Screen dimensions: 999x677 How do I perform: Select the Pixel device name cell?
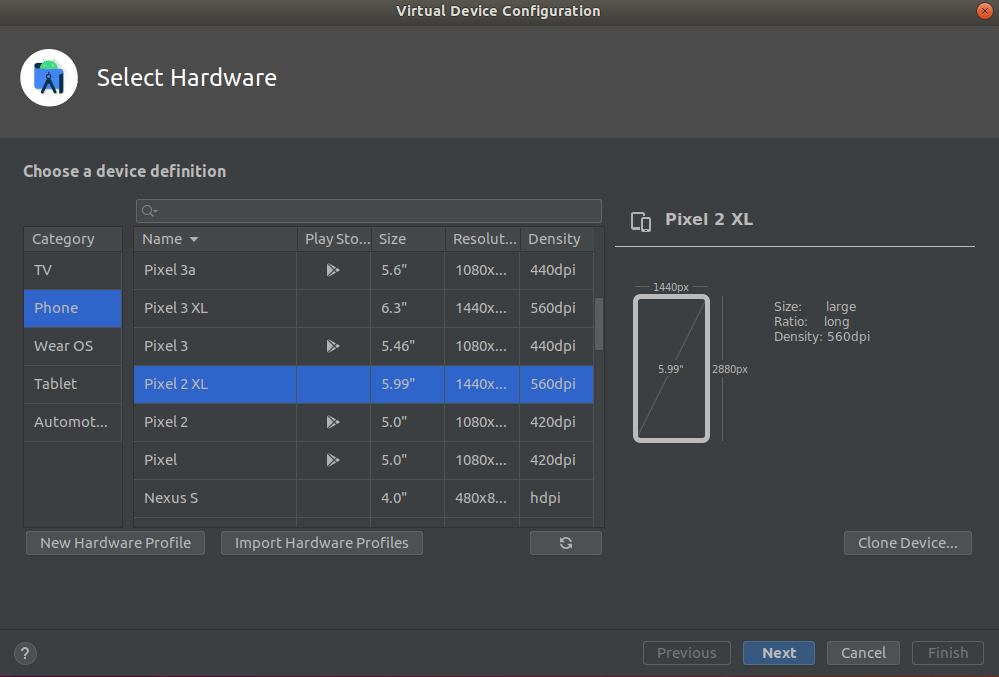pos(215,460)
